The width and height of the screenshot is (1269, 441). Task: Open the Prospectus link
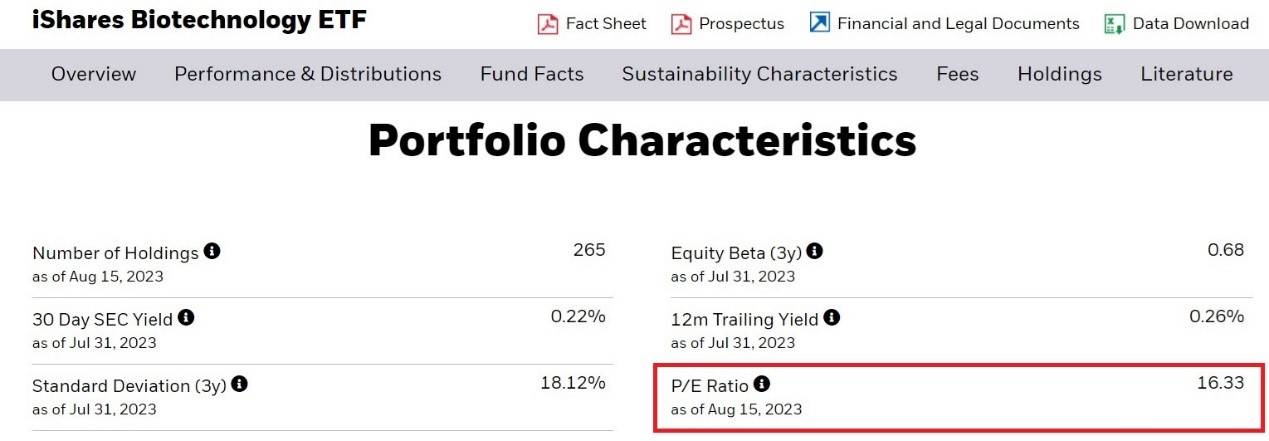click(x=742, y=23)
